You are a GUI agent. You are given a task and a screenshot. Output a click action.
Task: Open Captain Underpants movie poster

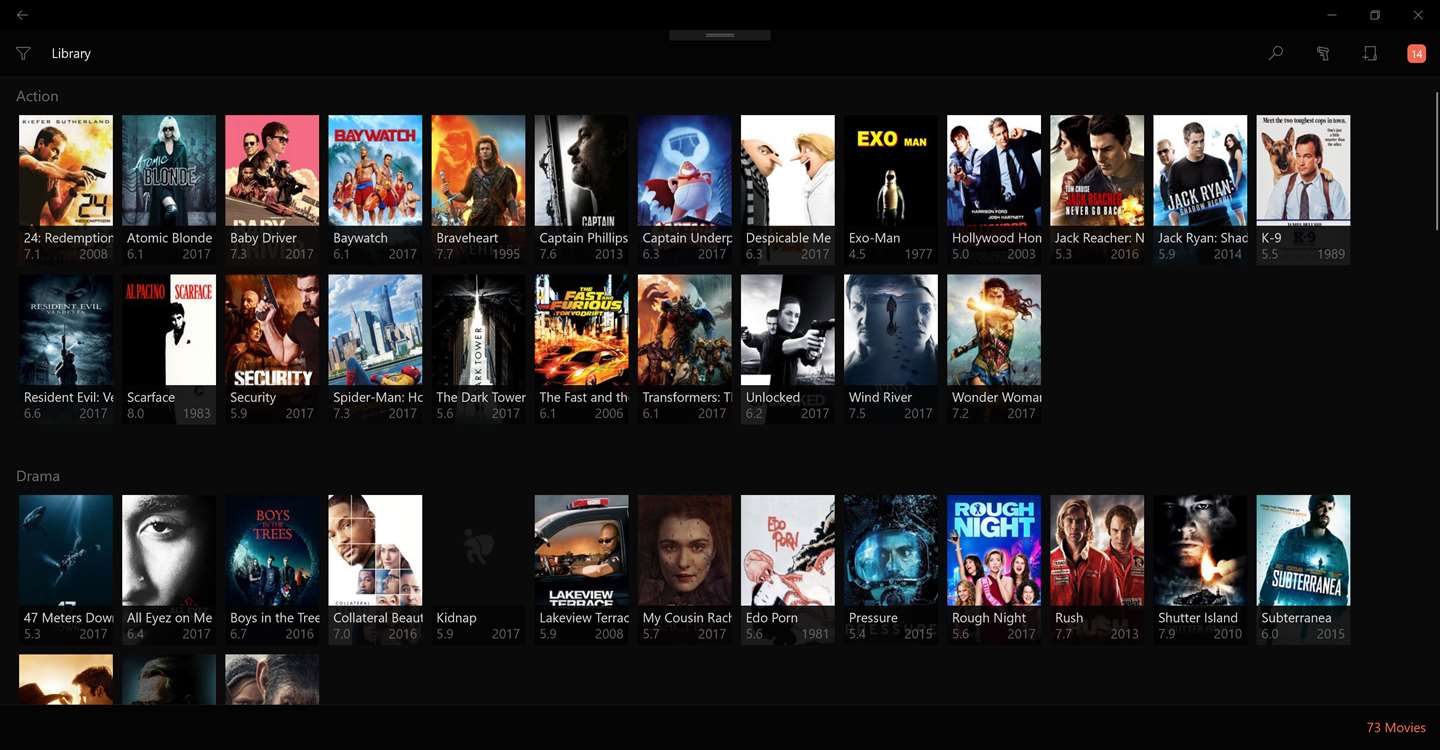coord(684,190)
